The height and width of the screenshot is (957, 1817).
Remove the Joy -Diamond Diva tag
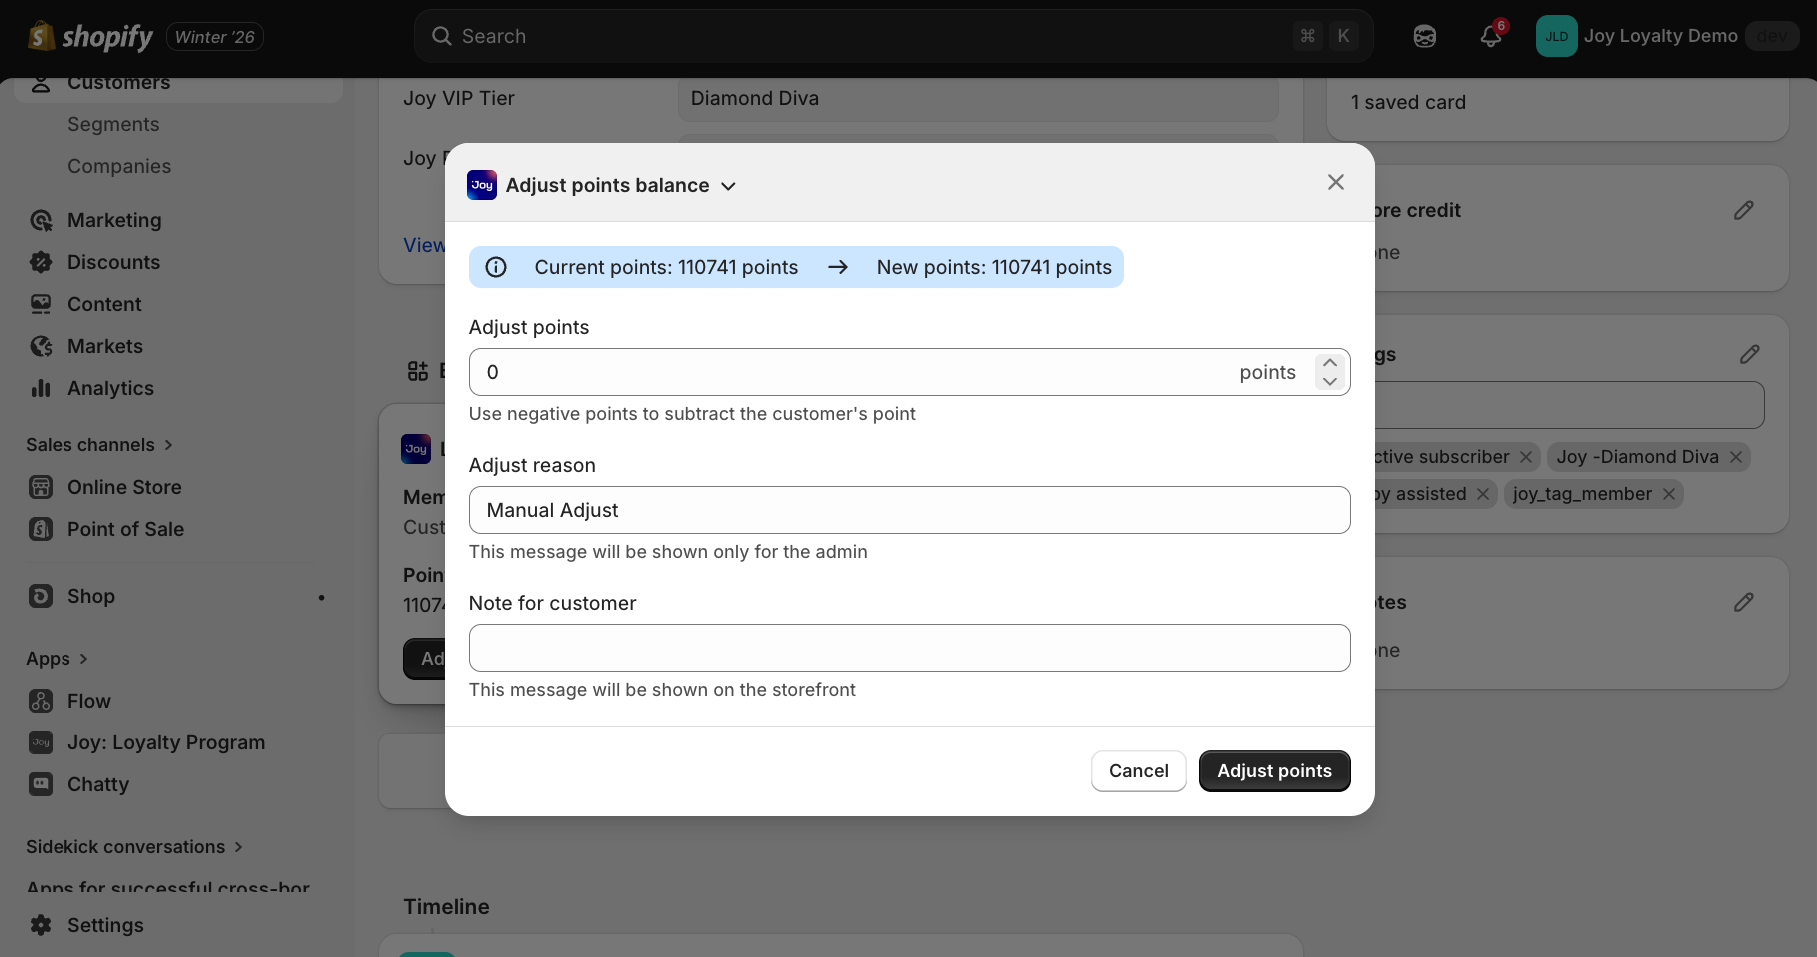pos(1736,457)
